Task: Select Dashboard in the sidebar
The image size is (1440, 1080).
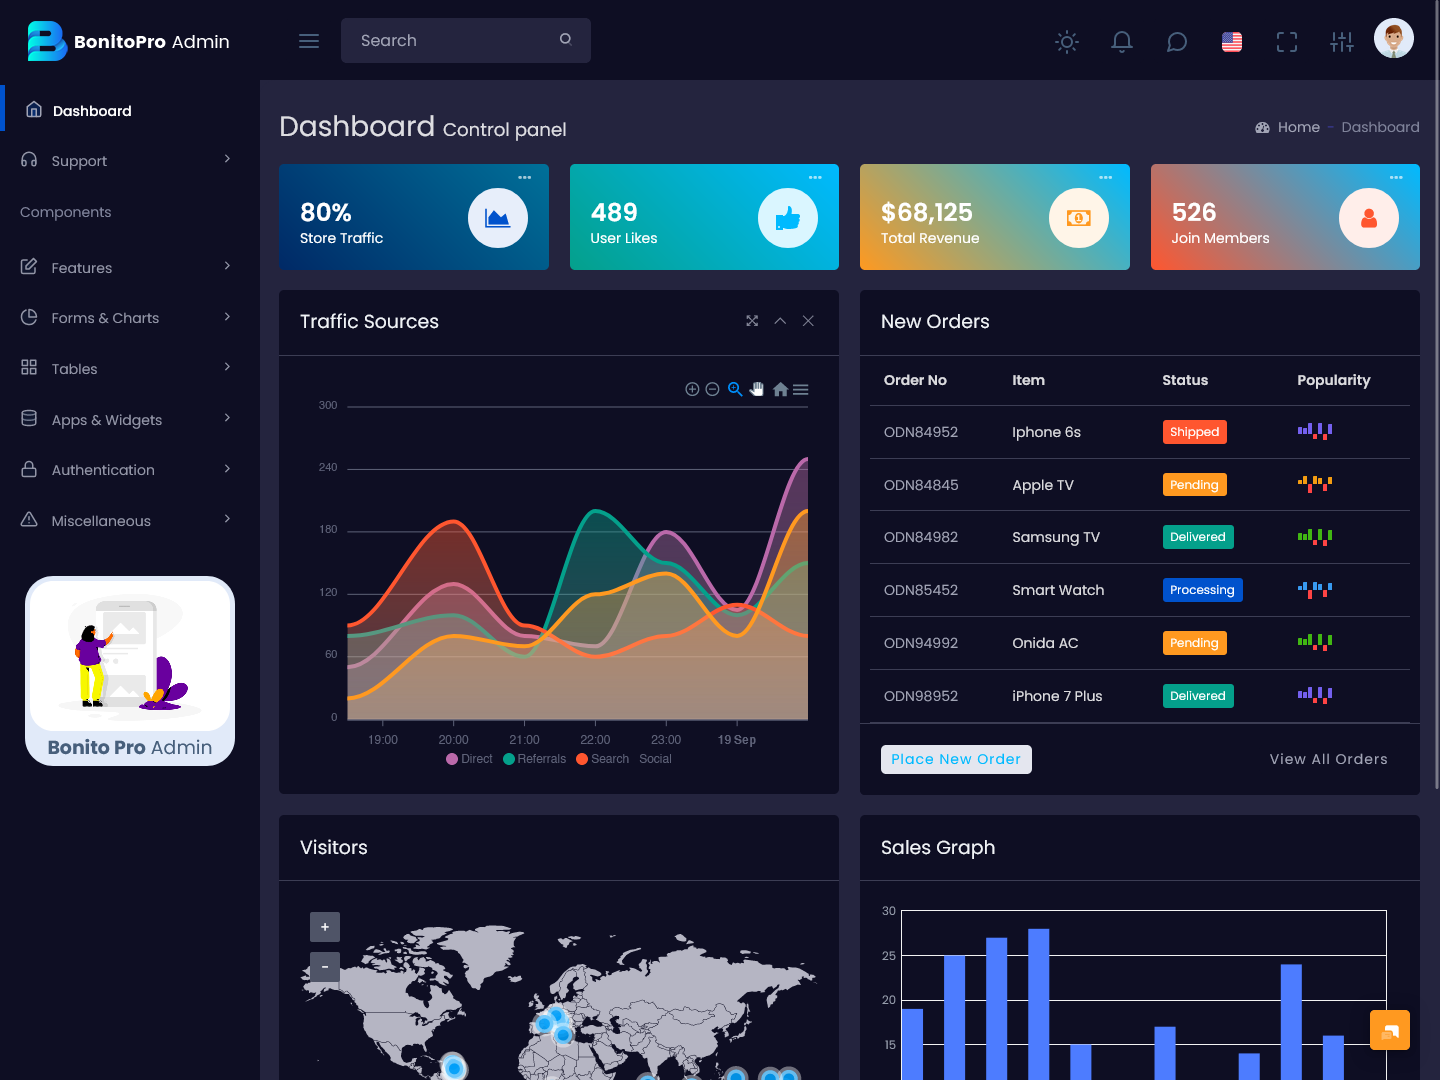Action: coord(92,110)
